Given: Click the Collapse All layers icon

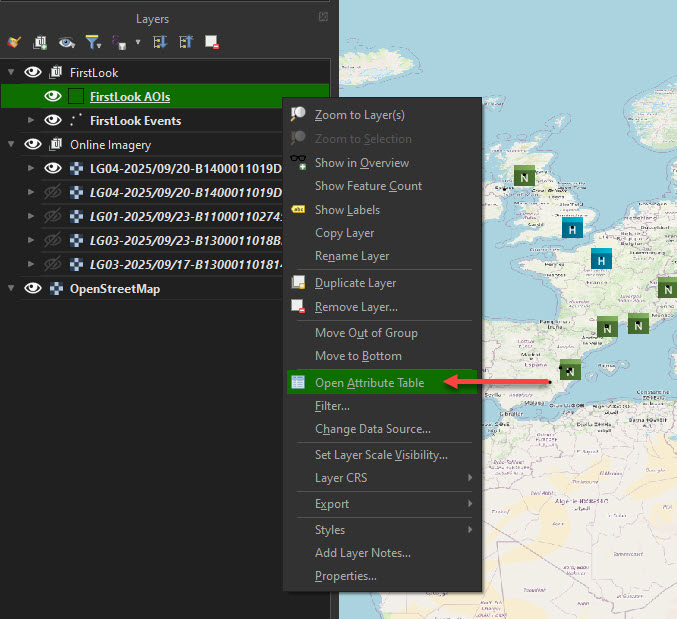Looking at the screenshot, I should tap(186, 42).
